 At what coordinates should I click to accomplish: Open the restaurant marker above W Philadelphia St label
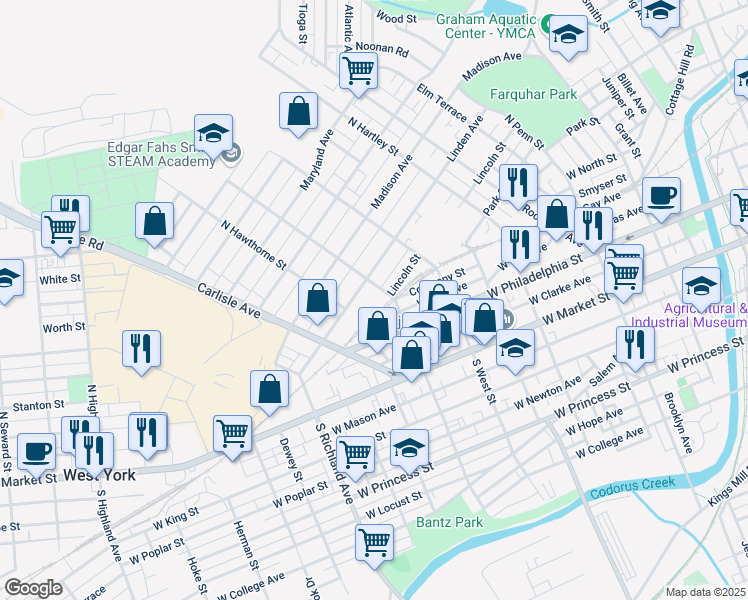520,246
